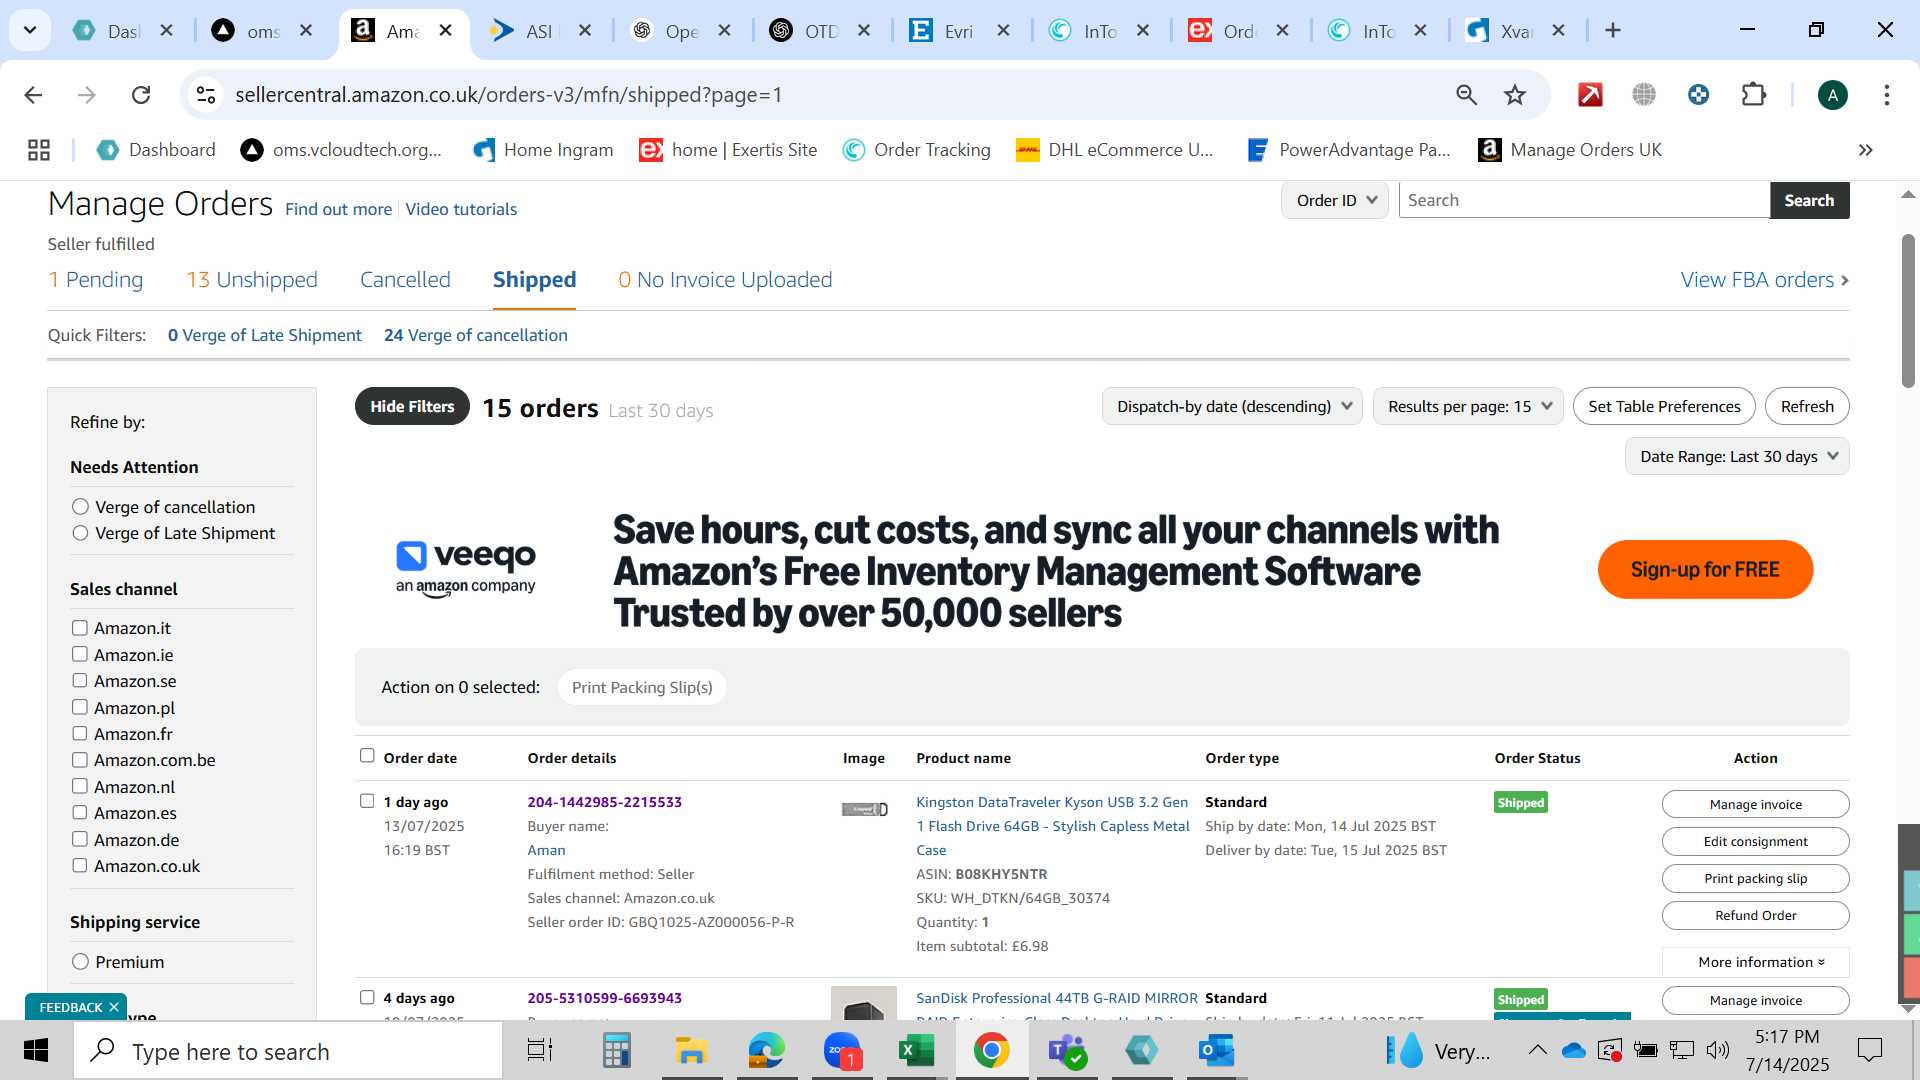Open the Manage Orders UK bookmark
Screen dimensions: 1920x1080
1570,150
